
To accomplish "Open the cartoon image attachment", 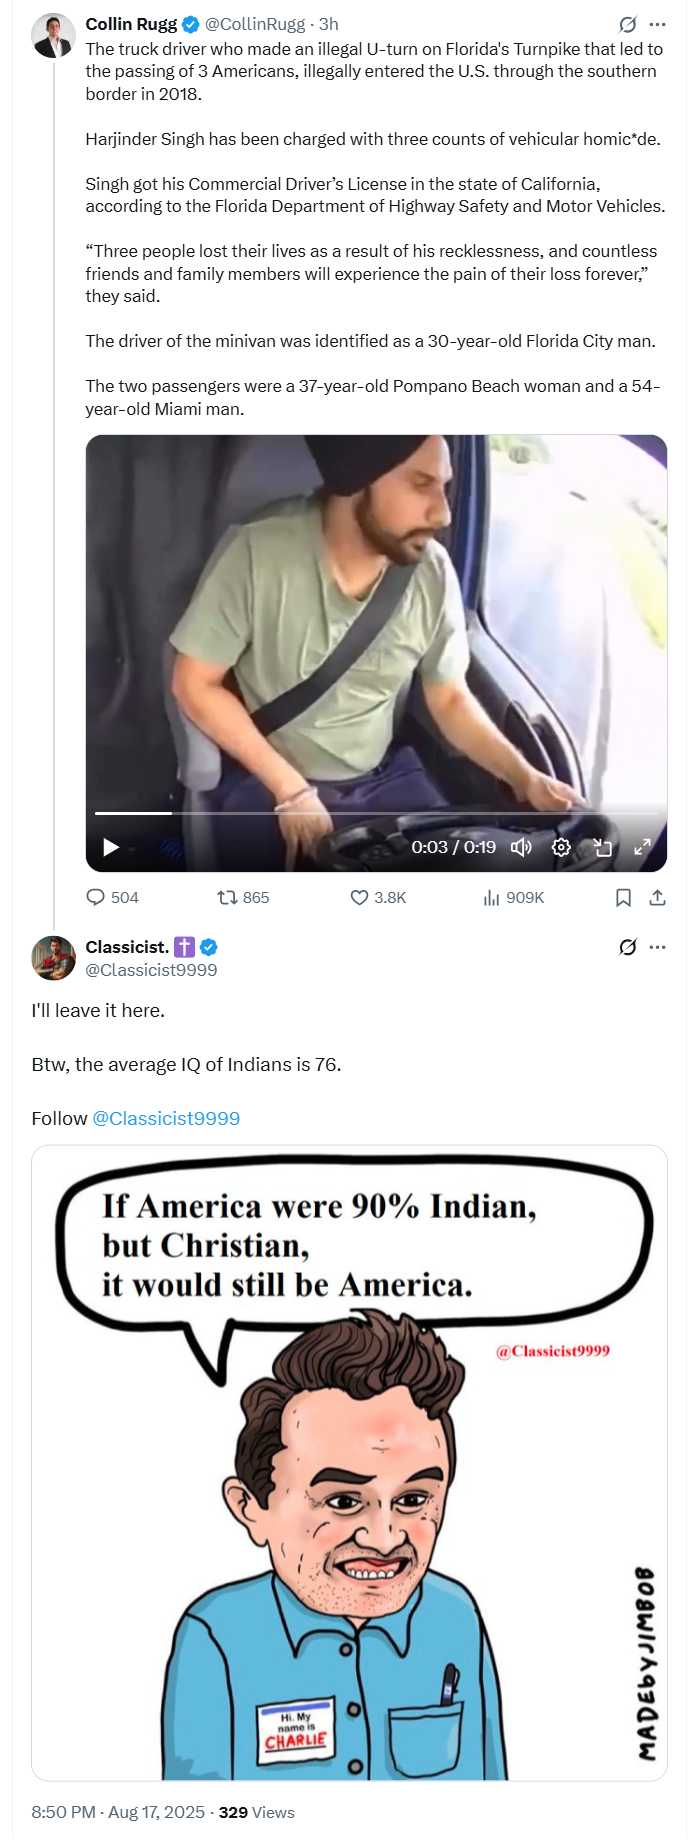I will click(349, 1462).
